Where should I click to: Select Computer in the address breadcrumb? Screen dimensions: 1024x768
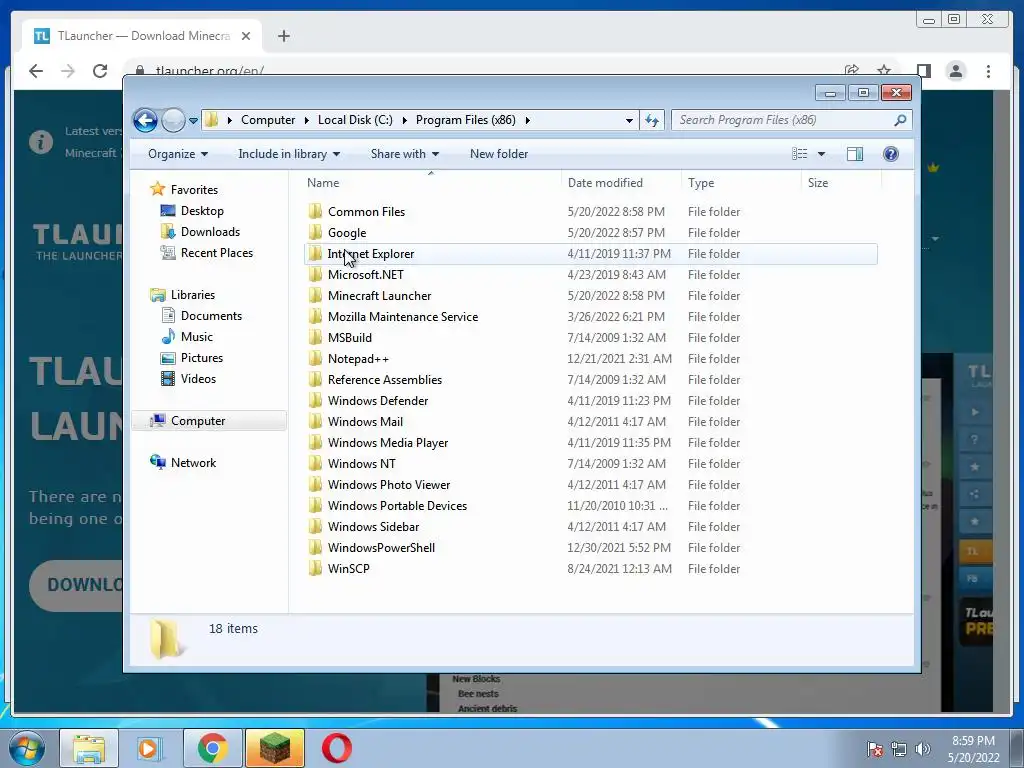[x=268, y=120]
